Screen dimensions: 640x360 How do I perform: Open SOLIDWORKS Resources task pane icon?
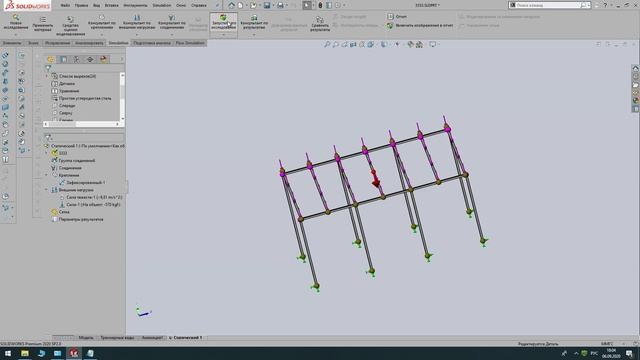[x=636, y=68]
